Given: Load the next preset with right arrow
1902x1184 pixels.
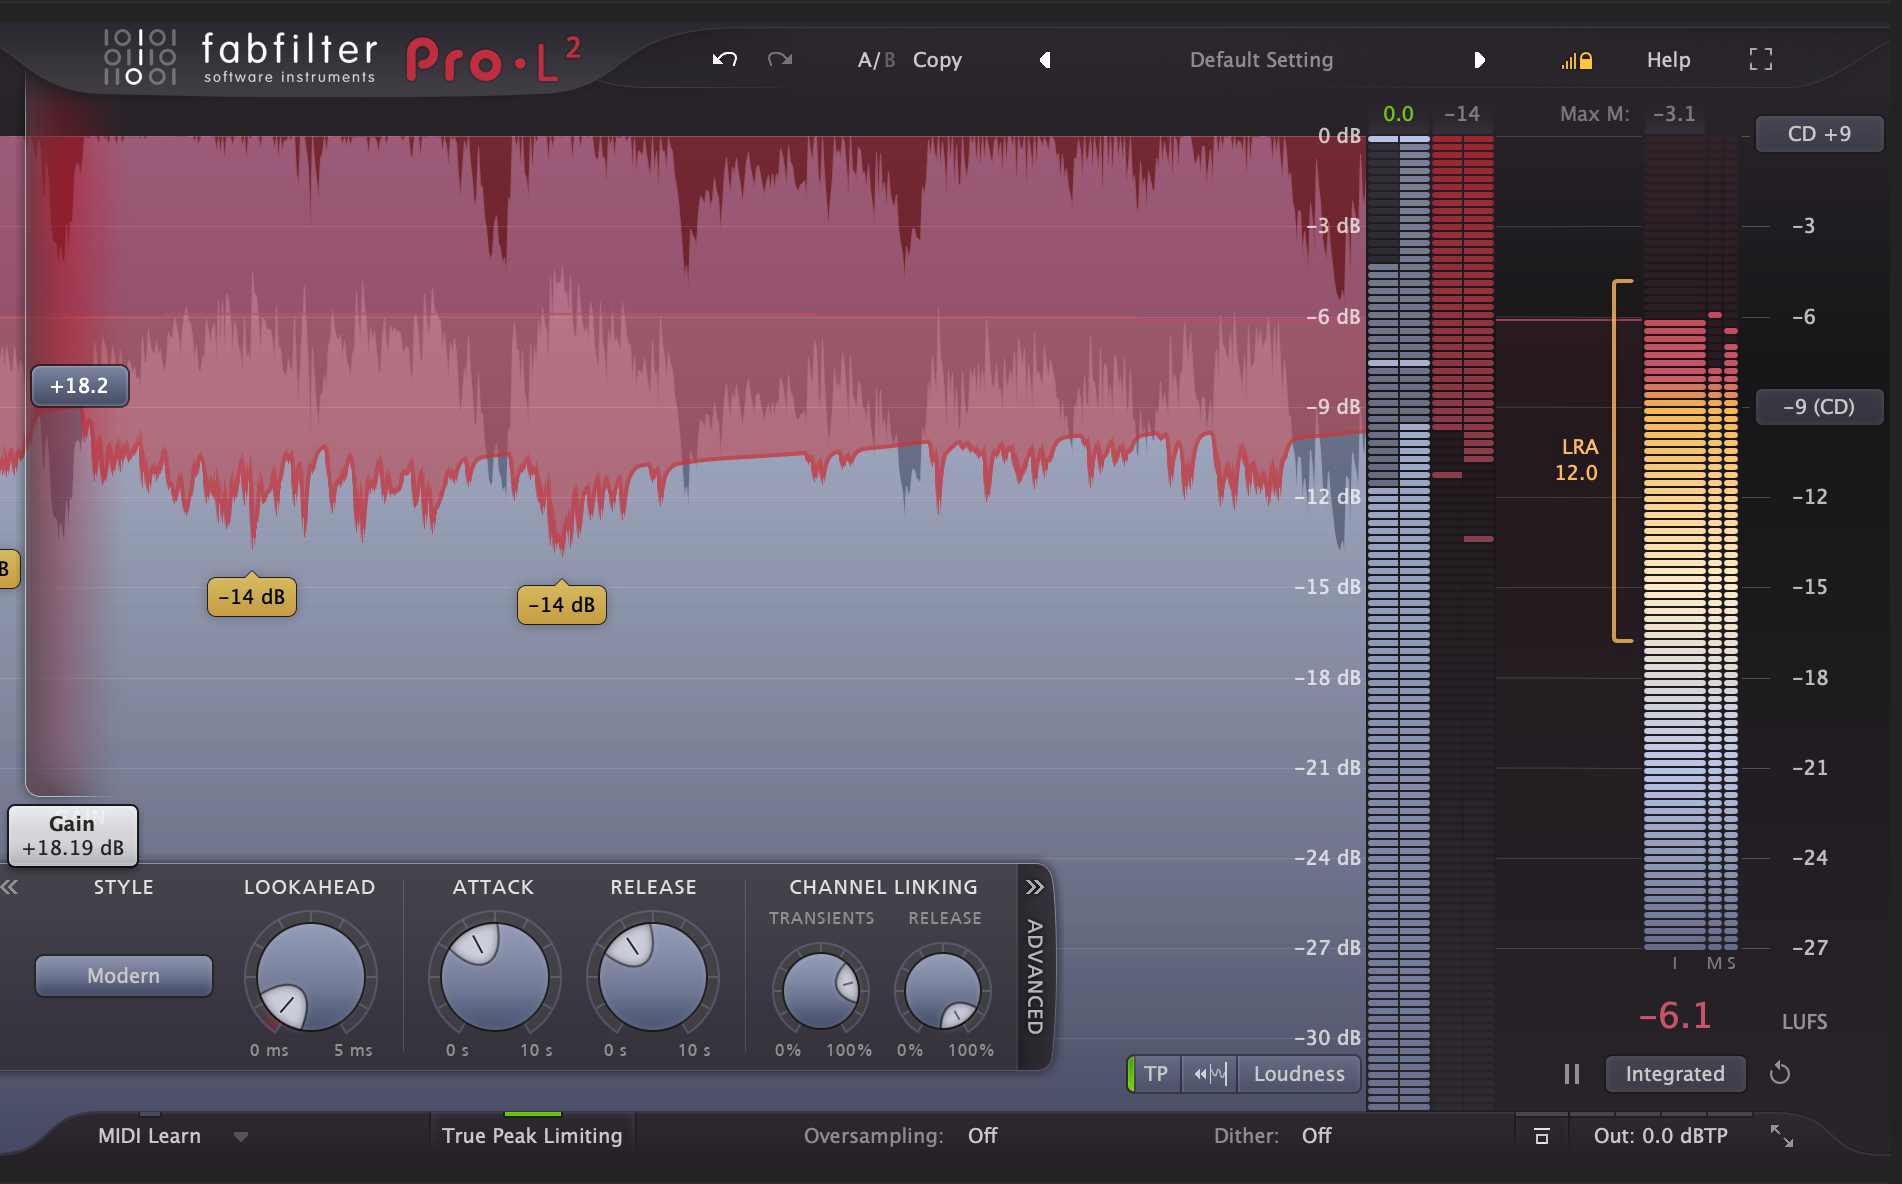Looking at the screenshot, I should 1479,60.
